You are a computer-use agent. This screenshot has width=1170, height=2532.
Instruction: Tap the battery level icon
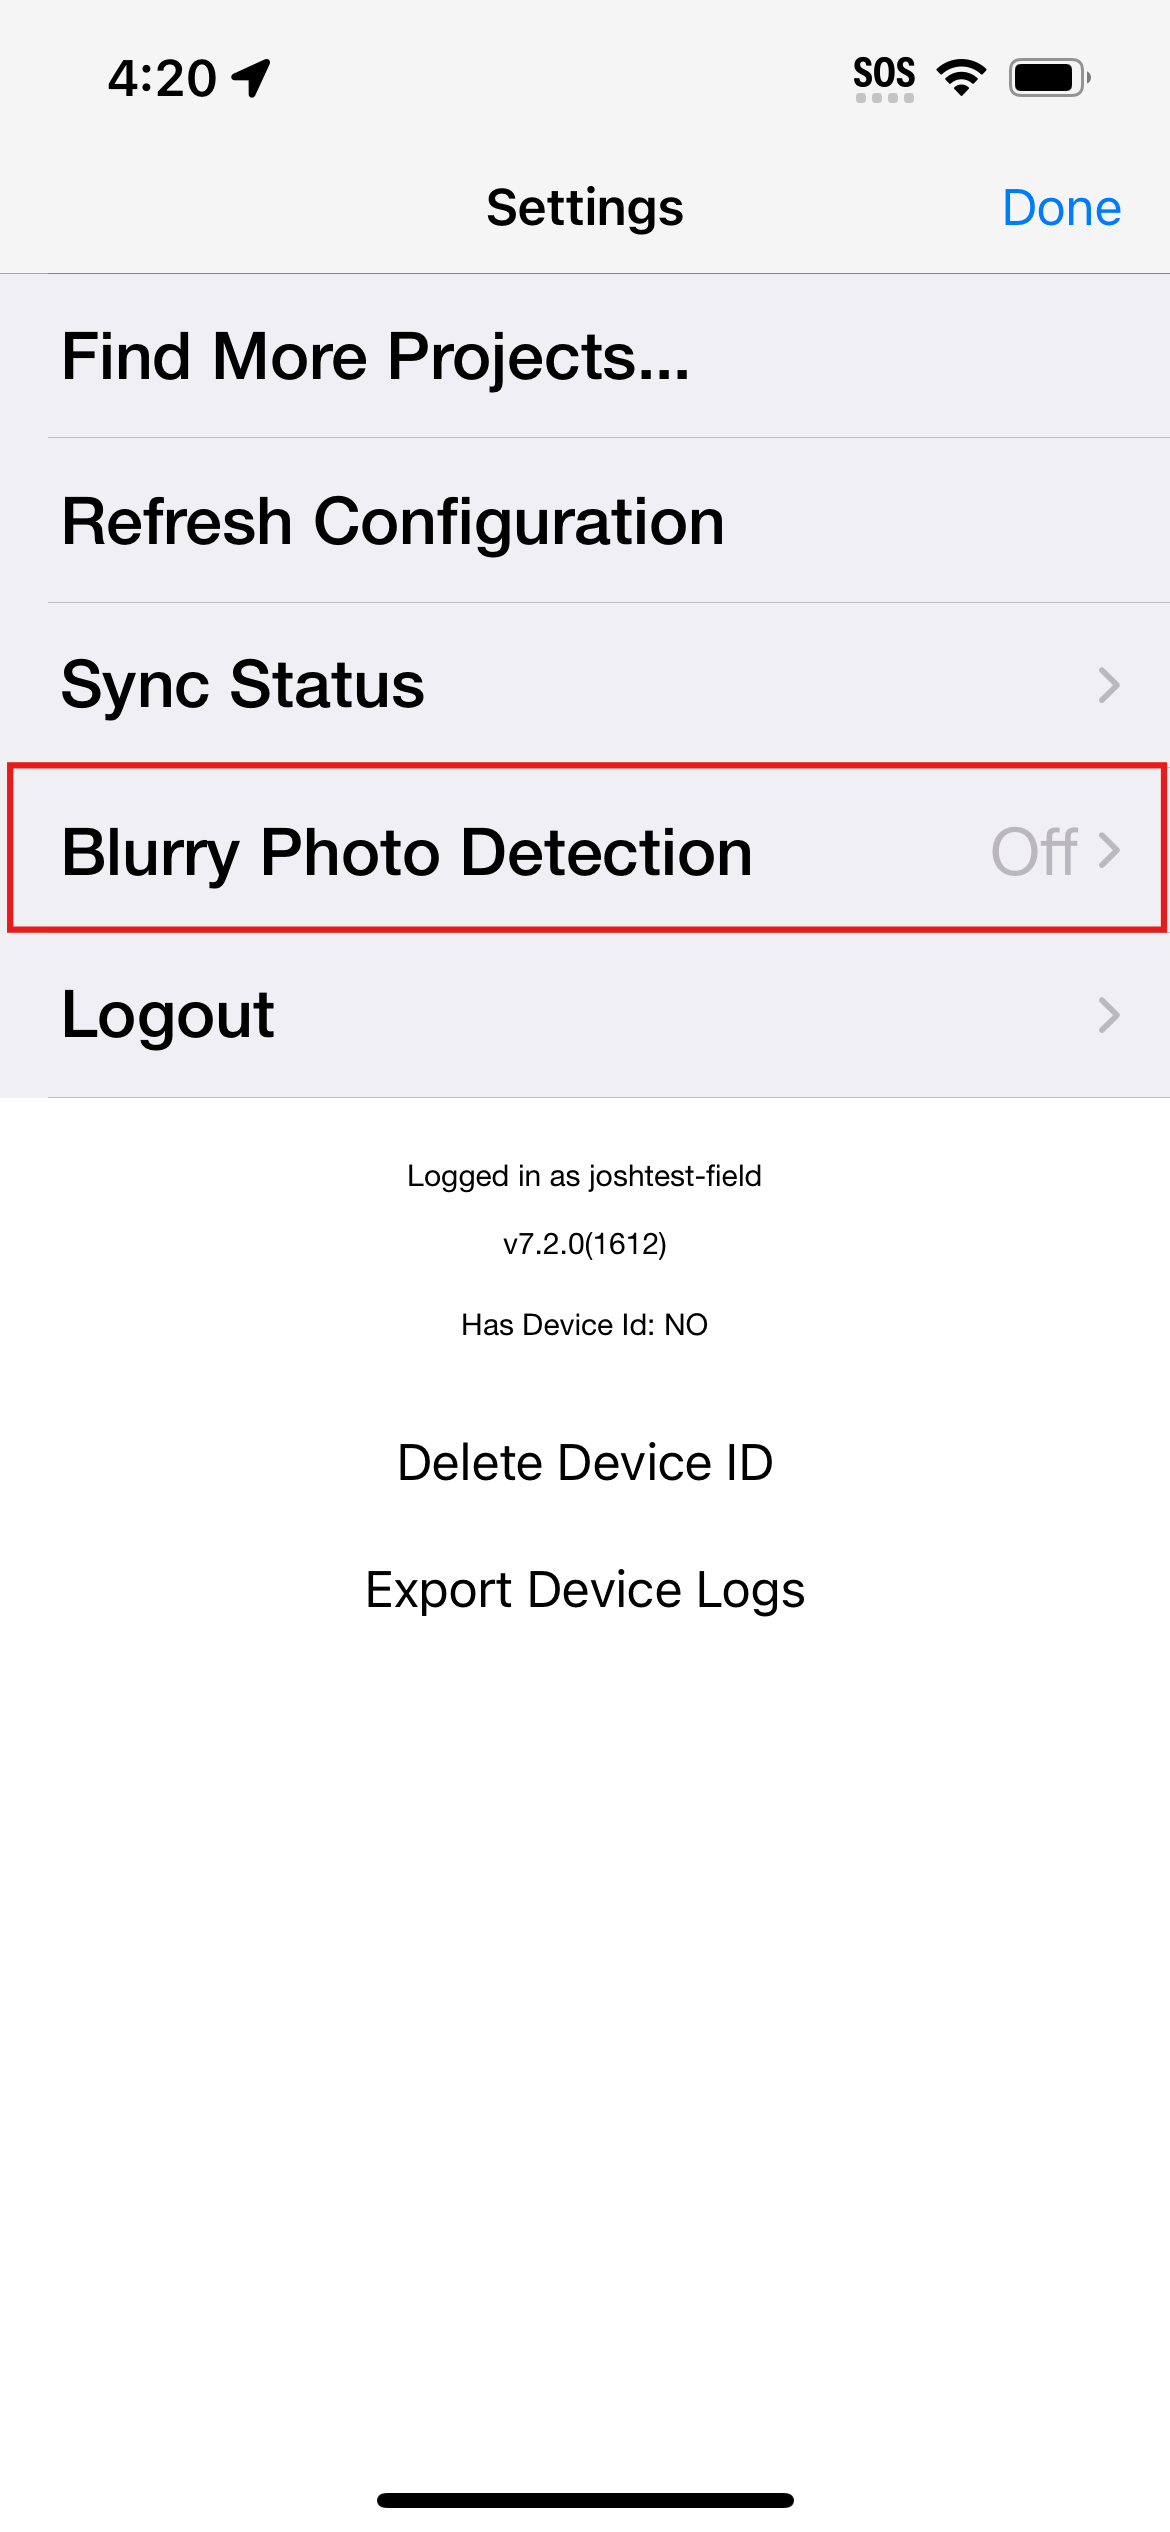point(1048,78)
